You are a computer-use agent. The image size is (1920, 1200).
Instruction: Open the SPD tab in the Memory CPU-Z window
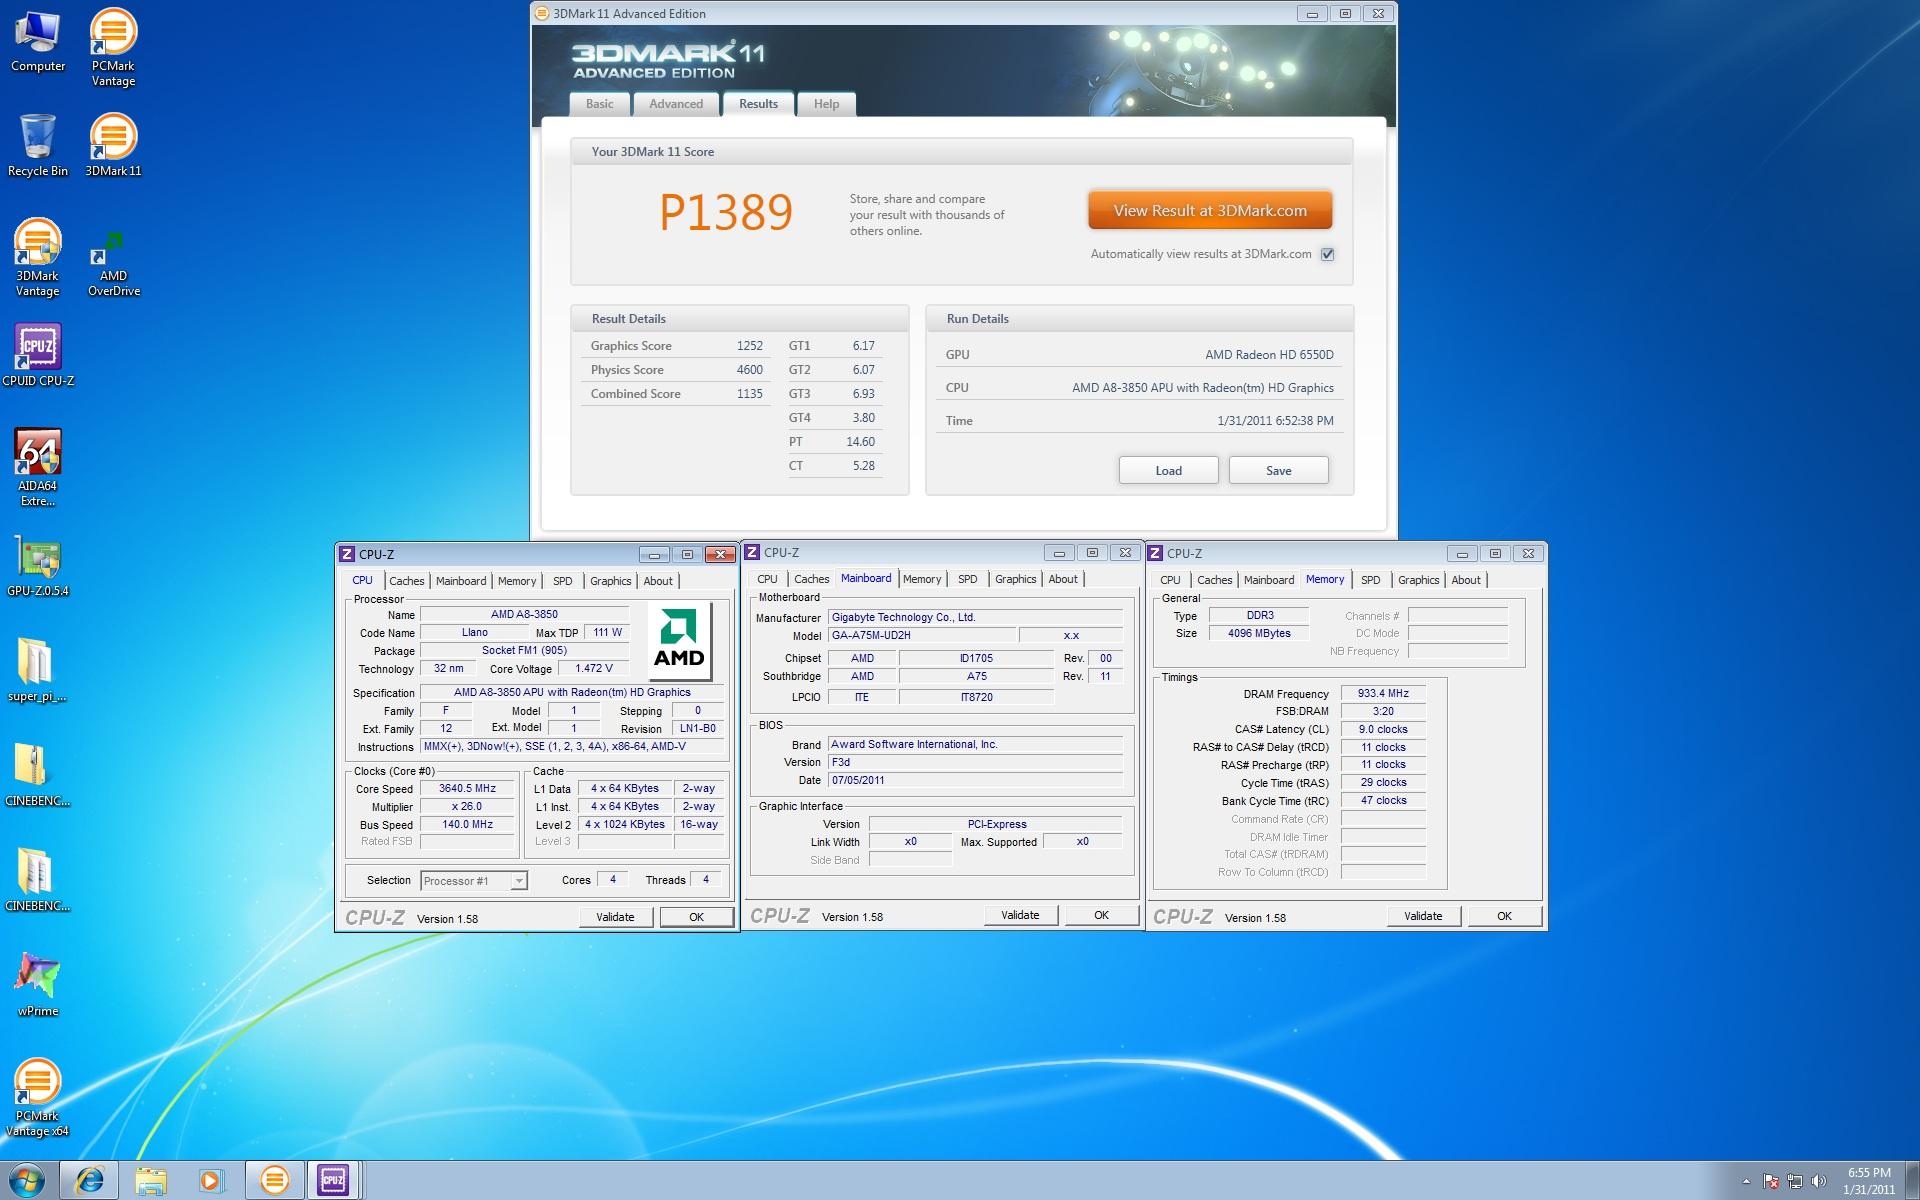click(1370, 580)
